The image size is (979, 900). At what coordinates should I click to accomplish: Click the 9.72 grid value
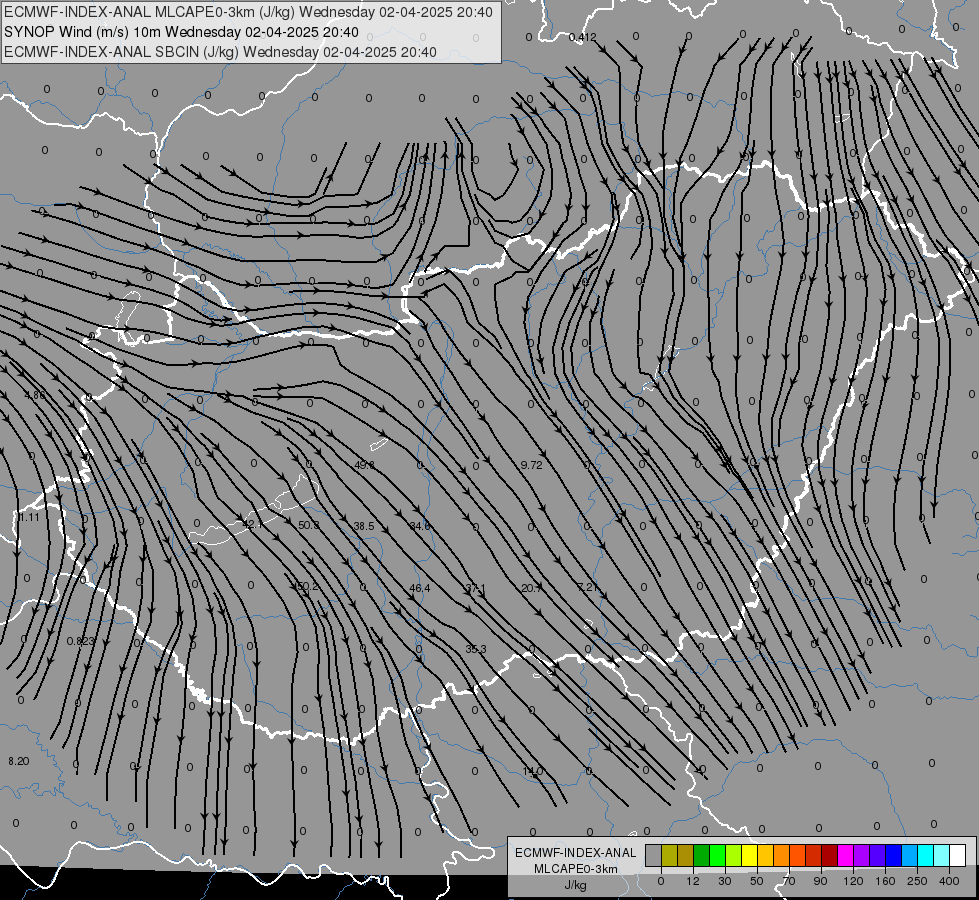(x=531, y=465)
